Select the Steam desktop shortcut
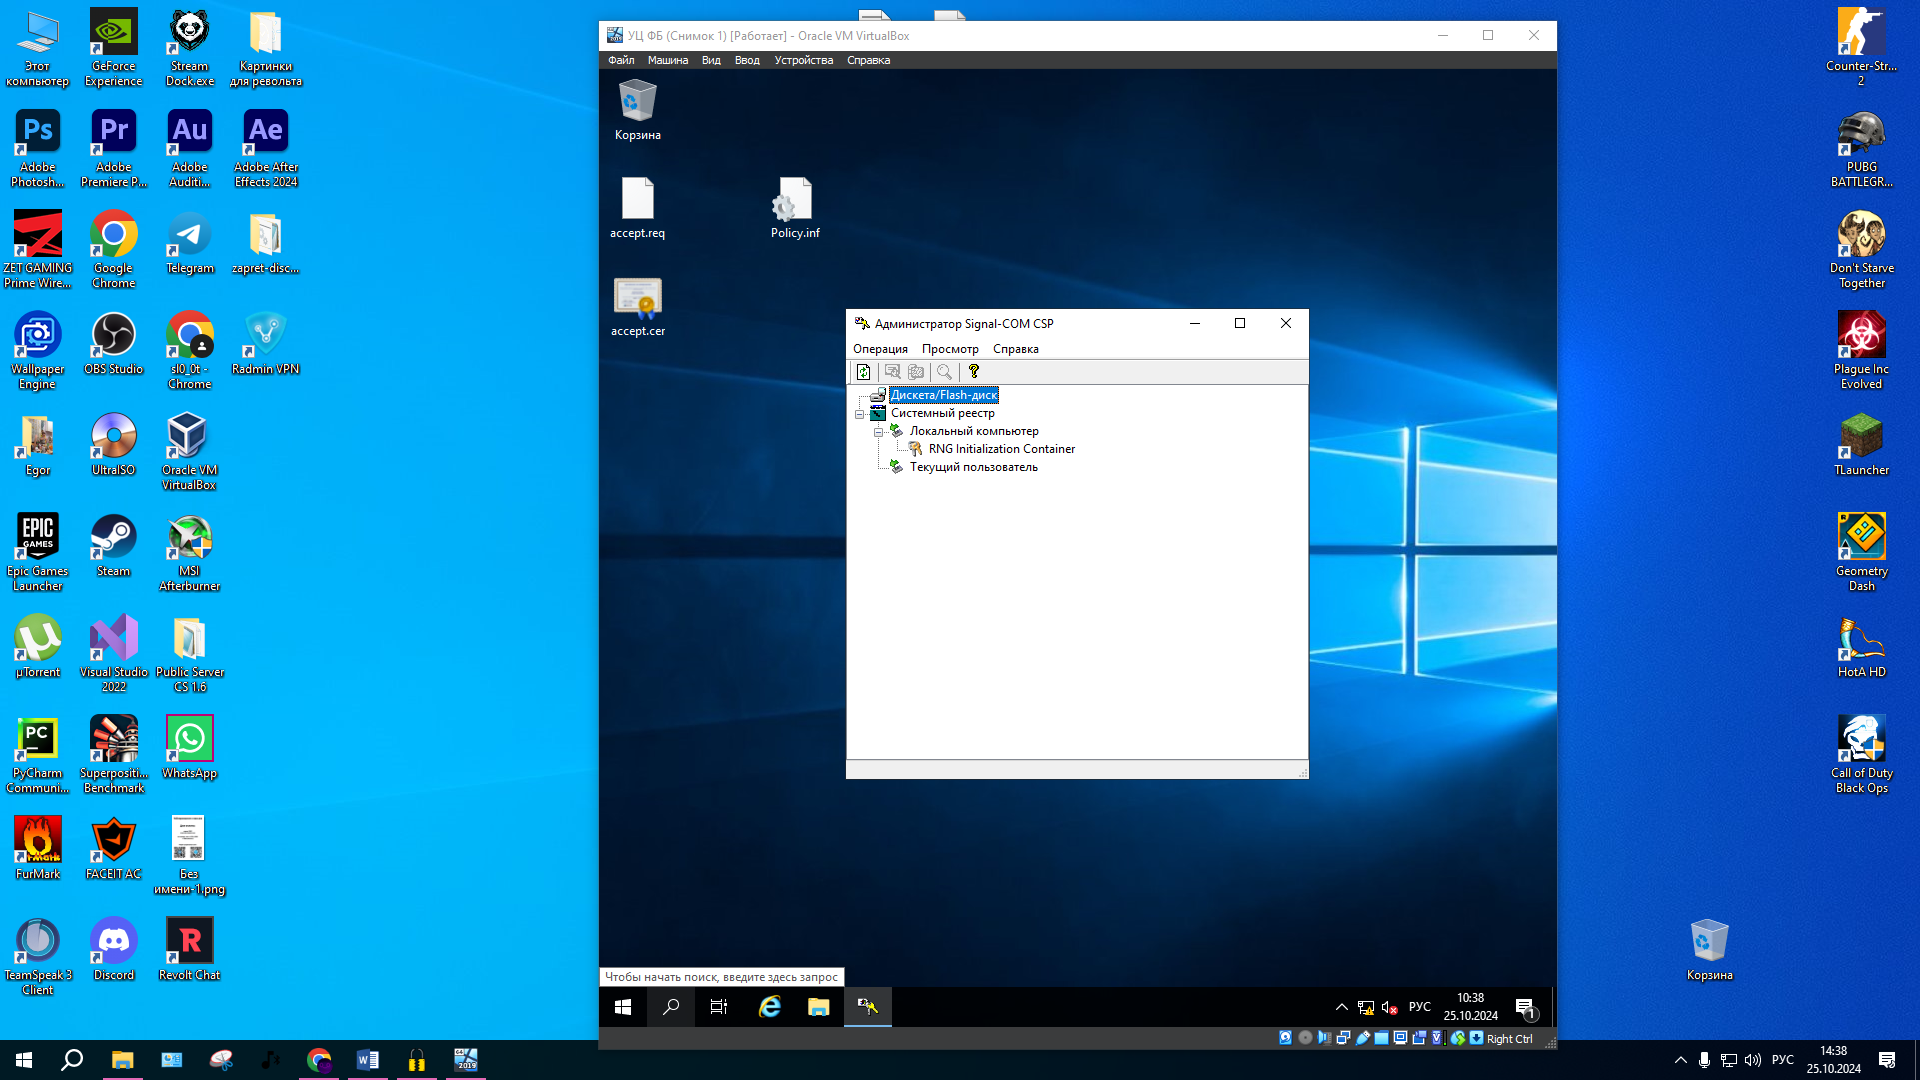The image size is (1920, 1080). click(114, 546)
